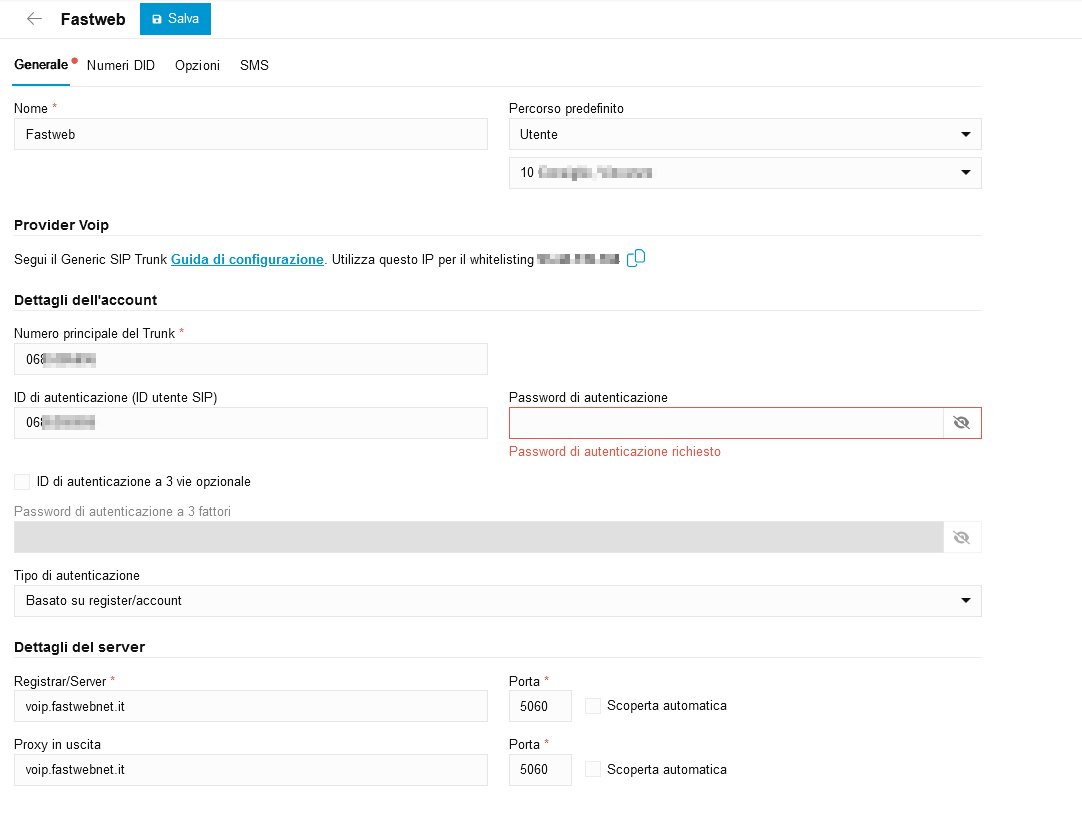Image resolution: width=1082 pixels, height=818 pixels.
Task: Expand the user selection dropdown starting with 10
Action: coord(745,173)
